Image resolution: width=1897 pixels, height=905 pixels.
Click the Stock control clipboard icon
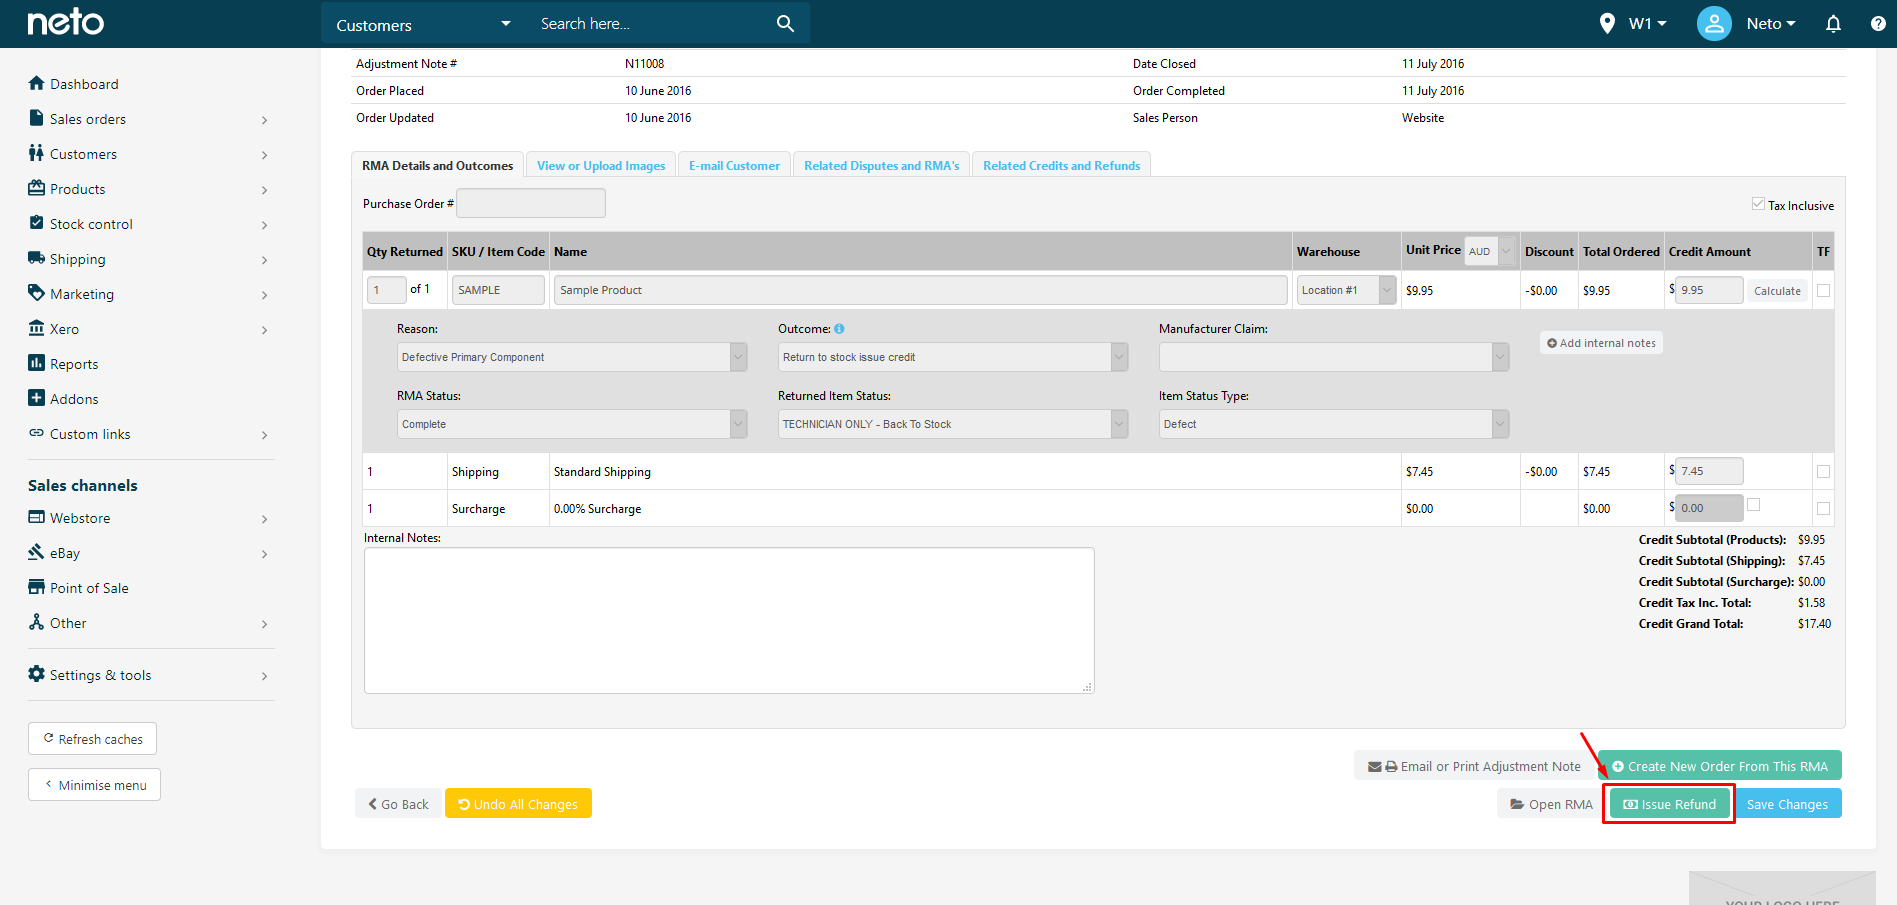[37, 223]
